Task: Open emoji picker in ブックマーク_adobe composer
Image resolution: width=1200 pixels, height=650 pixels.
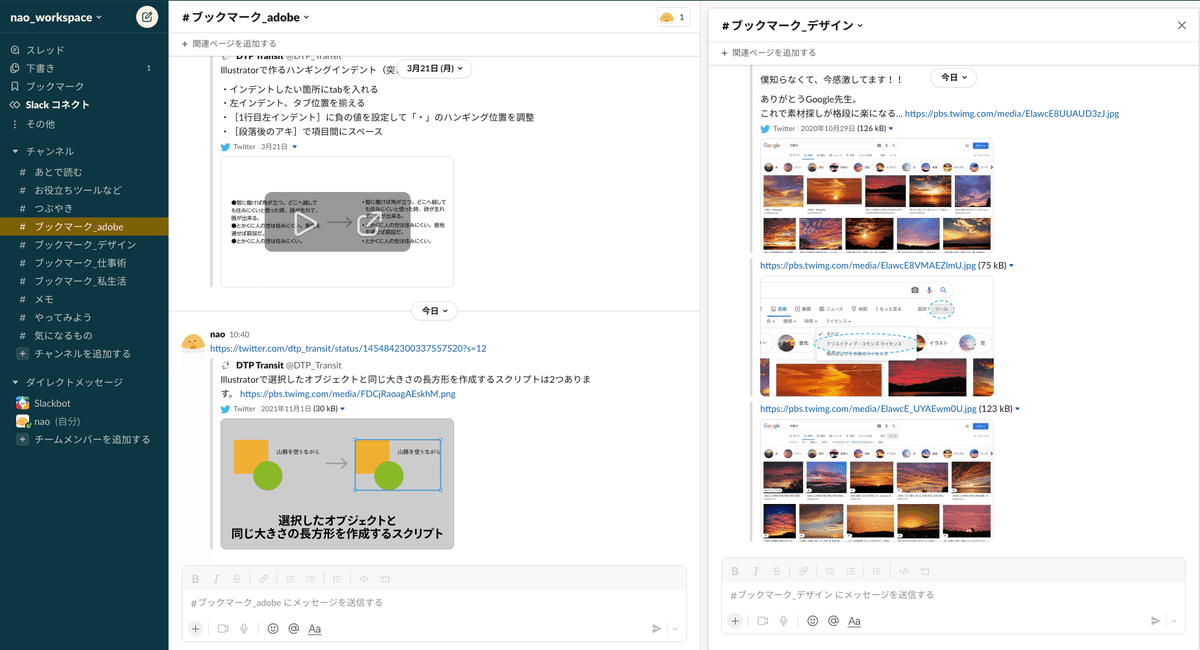Action: click(x=273, y=629)
